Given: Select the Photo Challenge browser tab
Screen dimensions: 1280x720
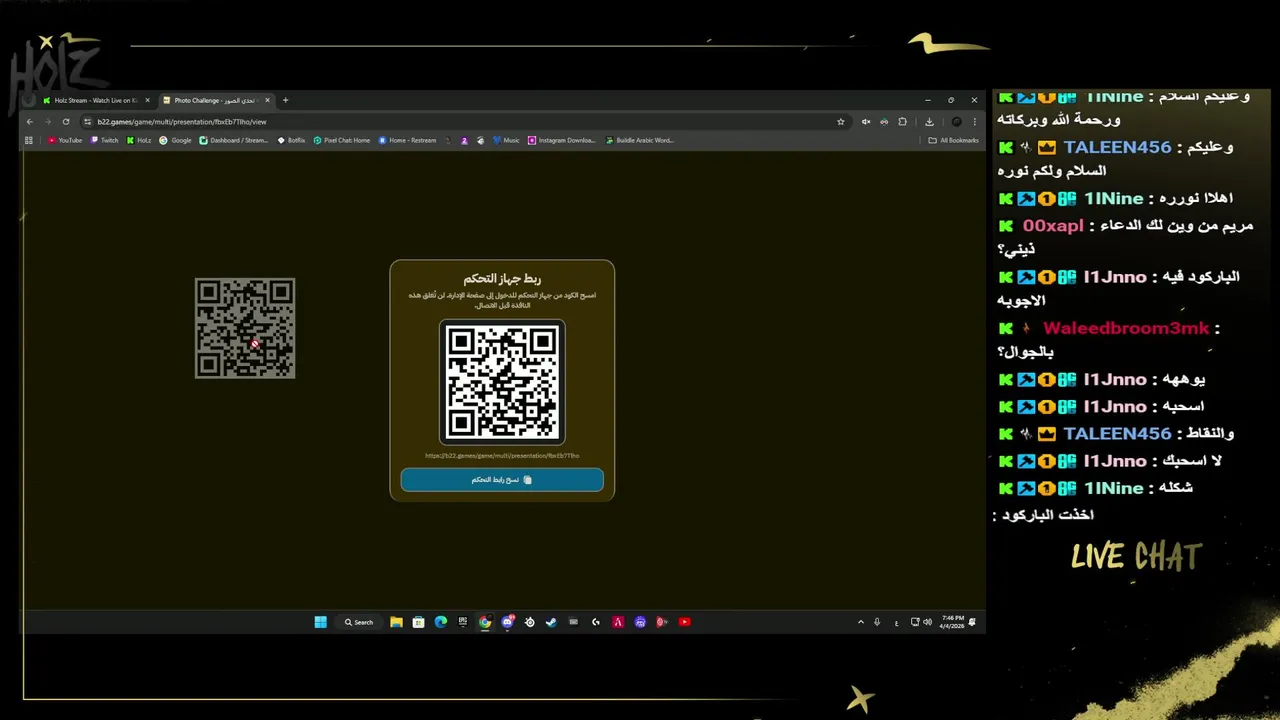Looking at the screenshot, I should pyautogui.click(x=215, y=100).
